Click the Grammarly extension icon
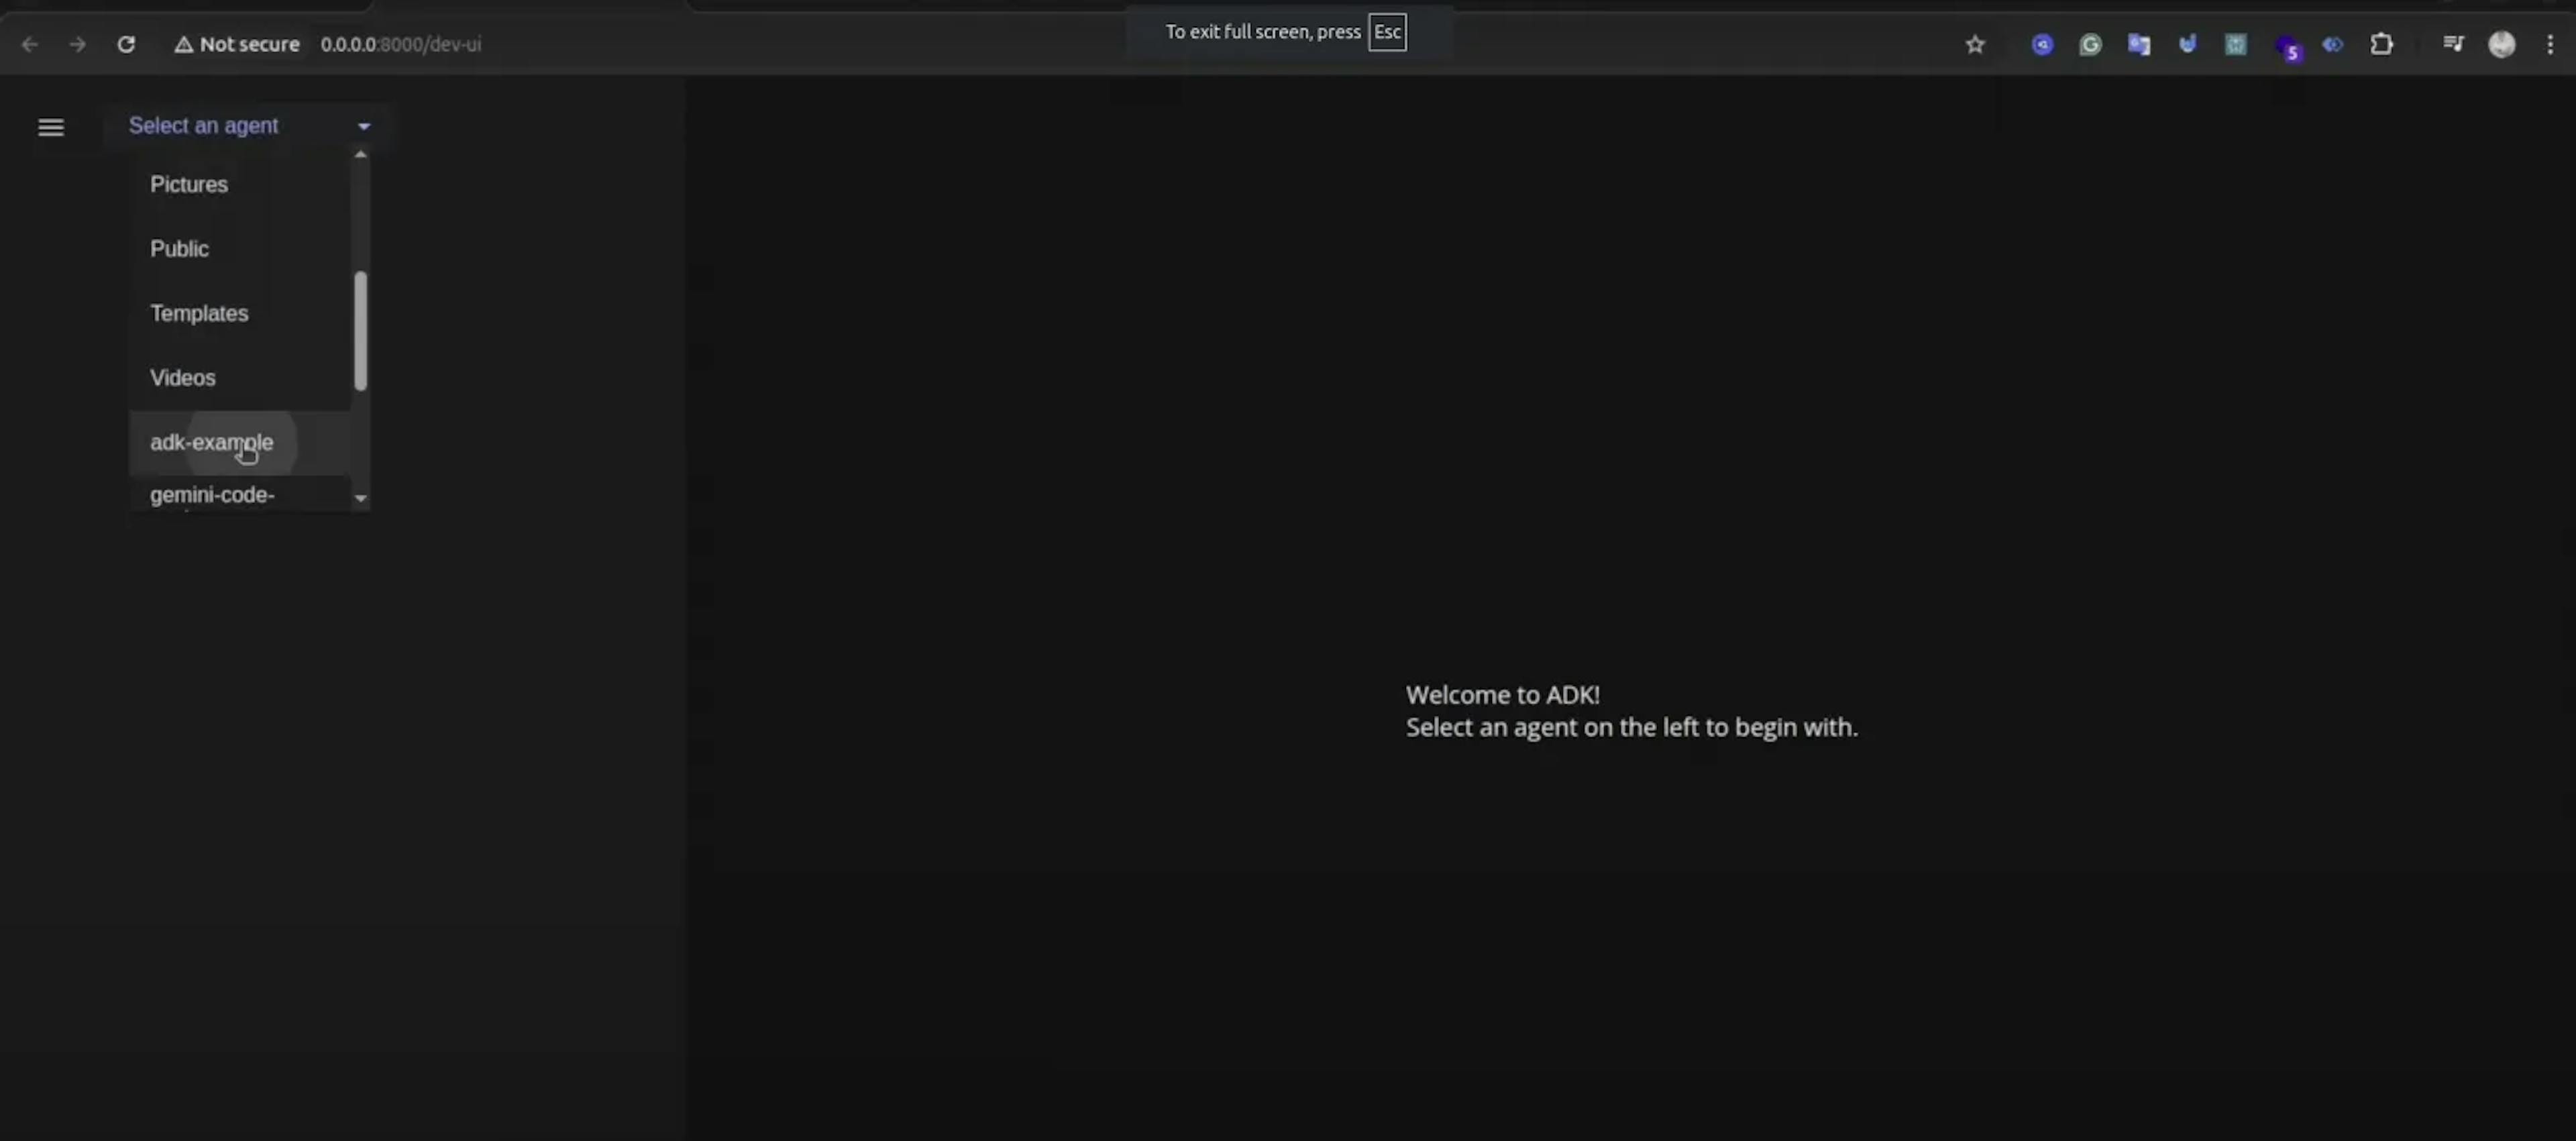The image size is (2576, 1141). (2089, 44)
